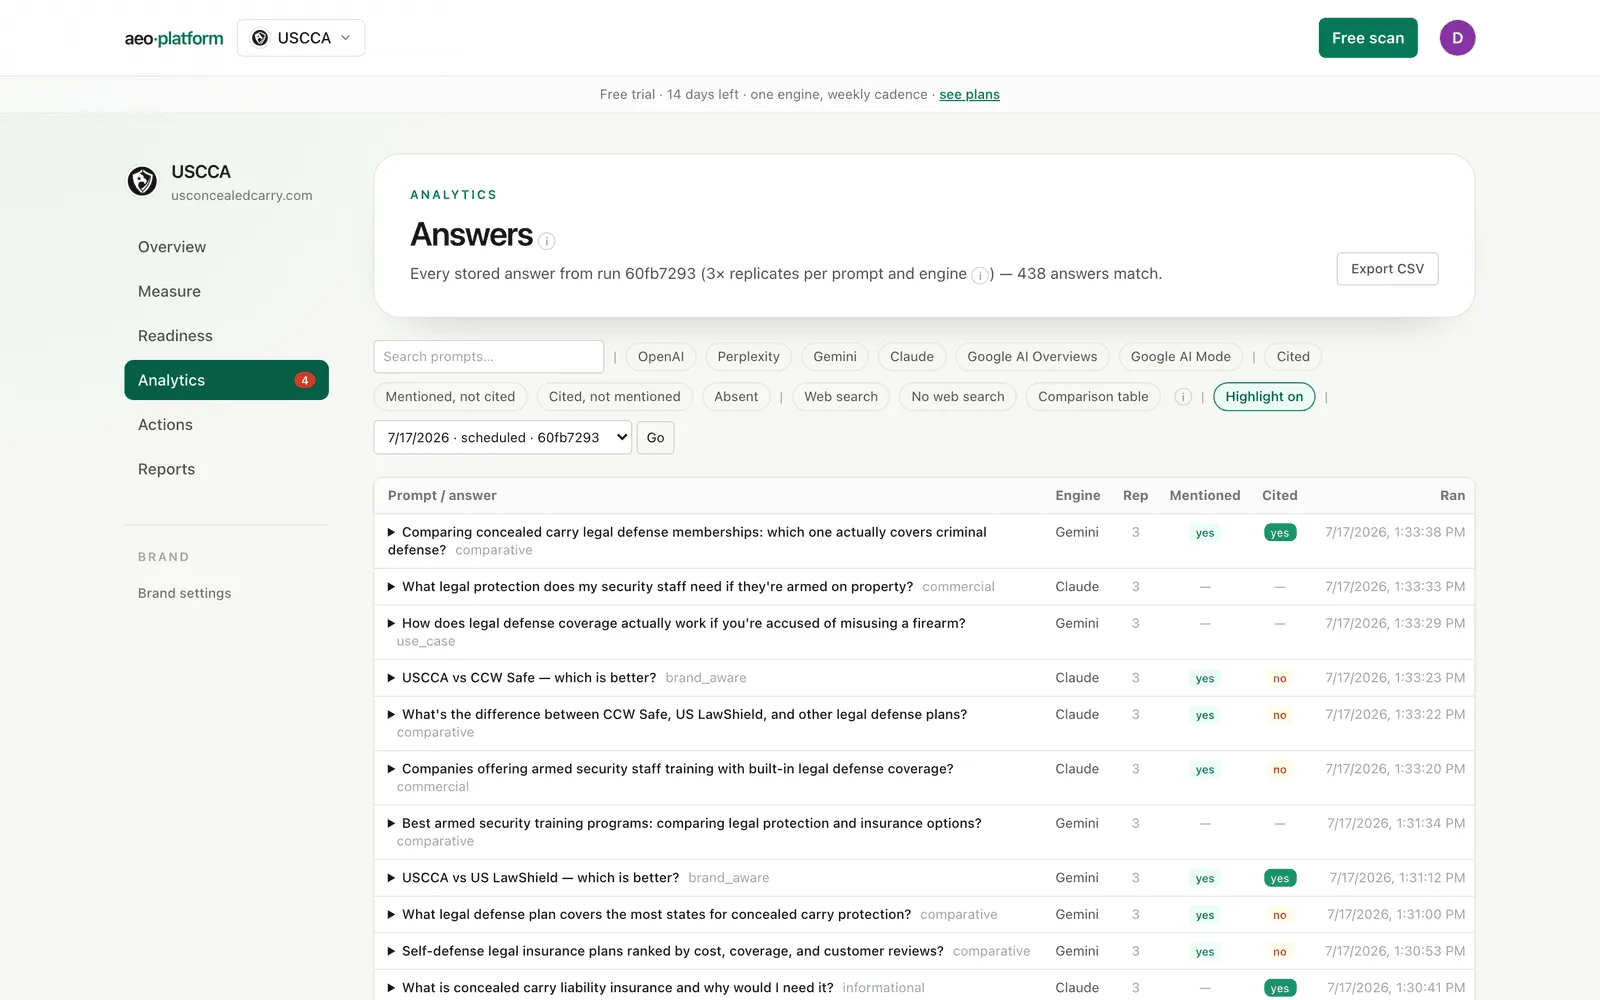
Task: Open Brand settings
Action: click(184, 593)
